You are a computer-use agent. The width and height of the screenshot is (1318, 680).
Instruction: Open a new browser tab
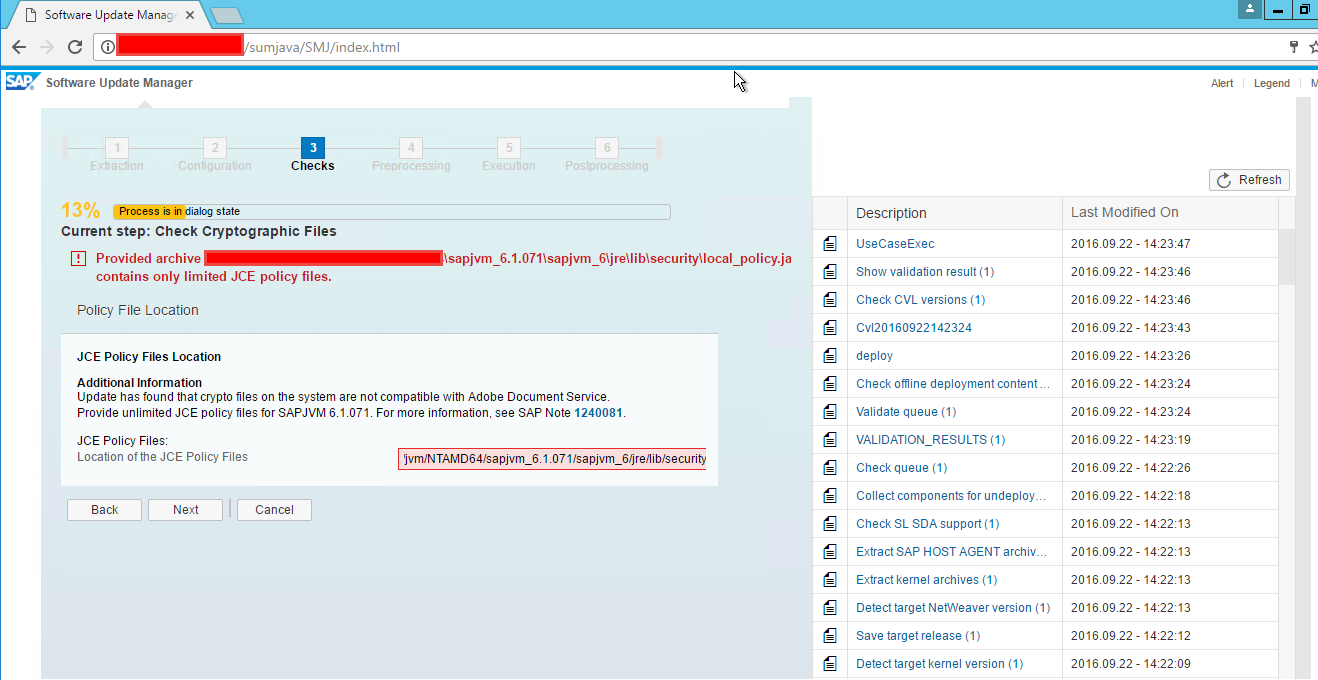pos(226,15)
